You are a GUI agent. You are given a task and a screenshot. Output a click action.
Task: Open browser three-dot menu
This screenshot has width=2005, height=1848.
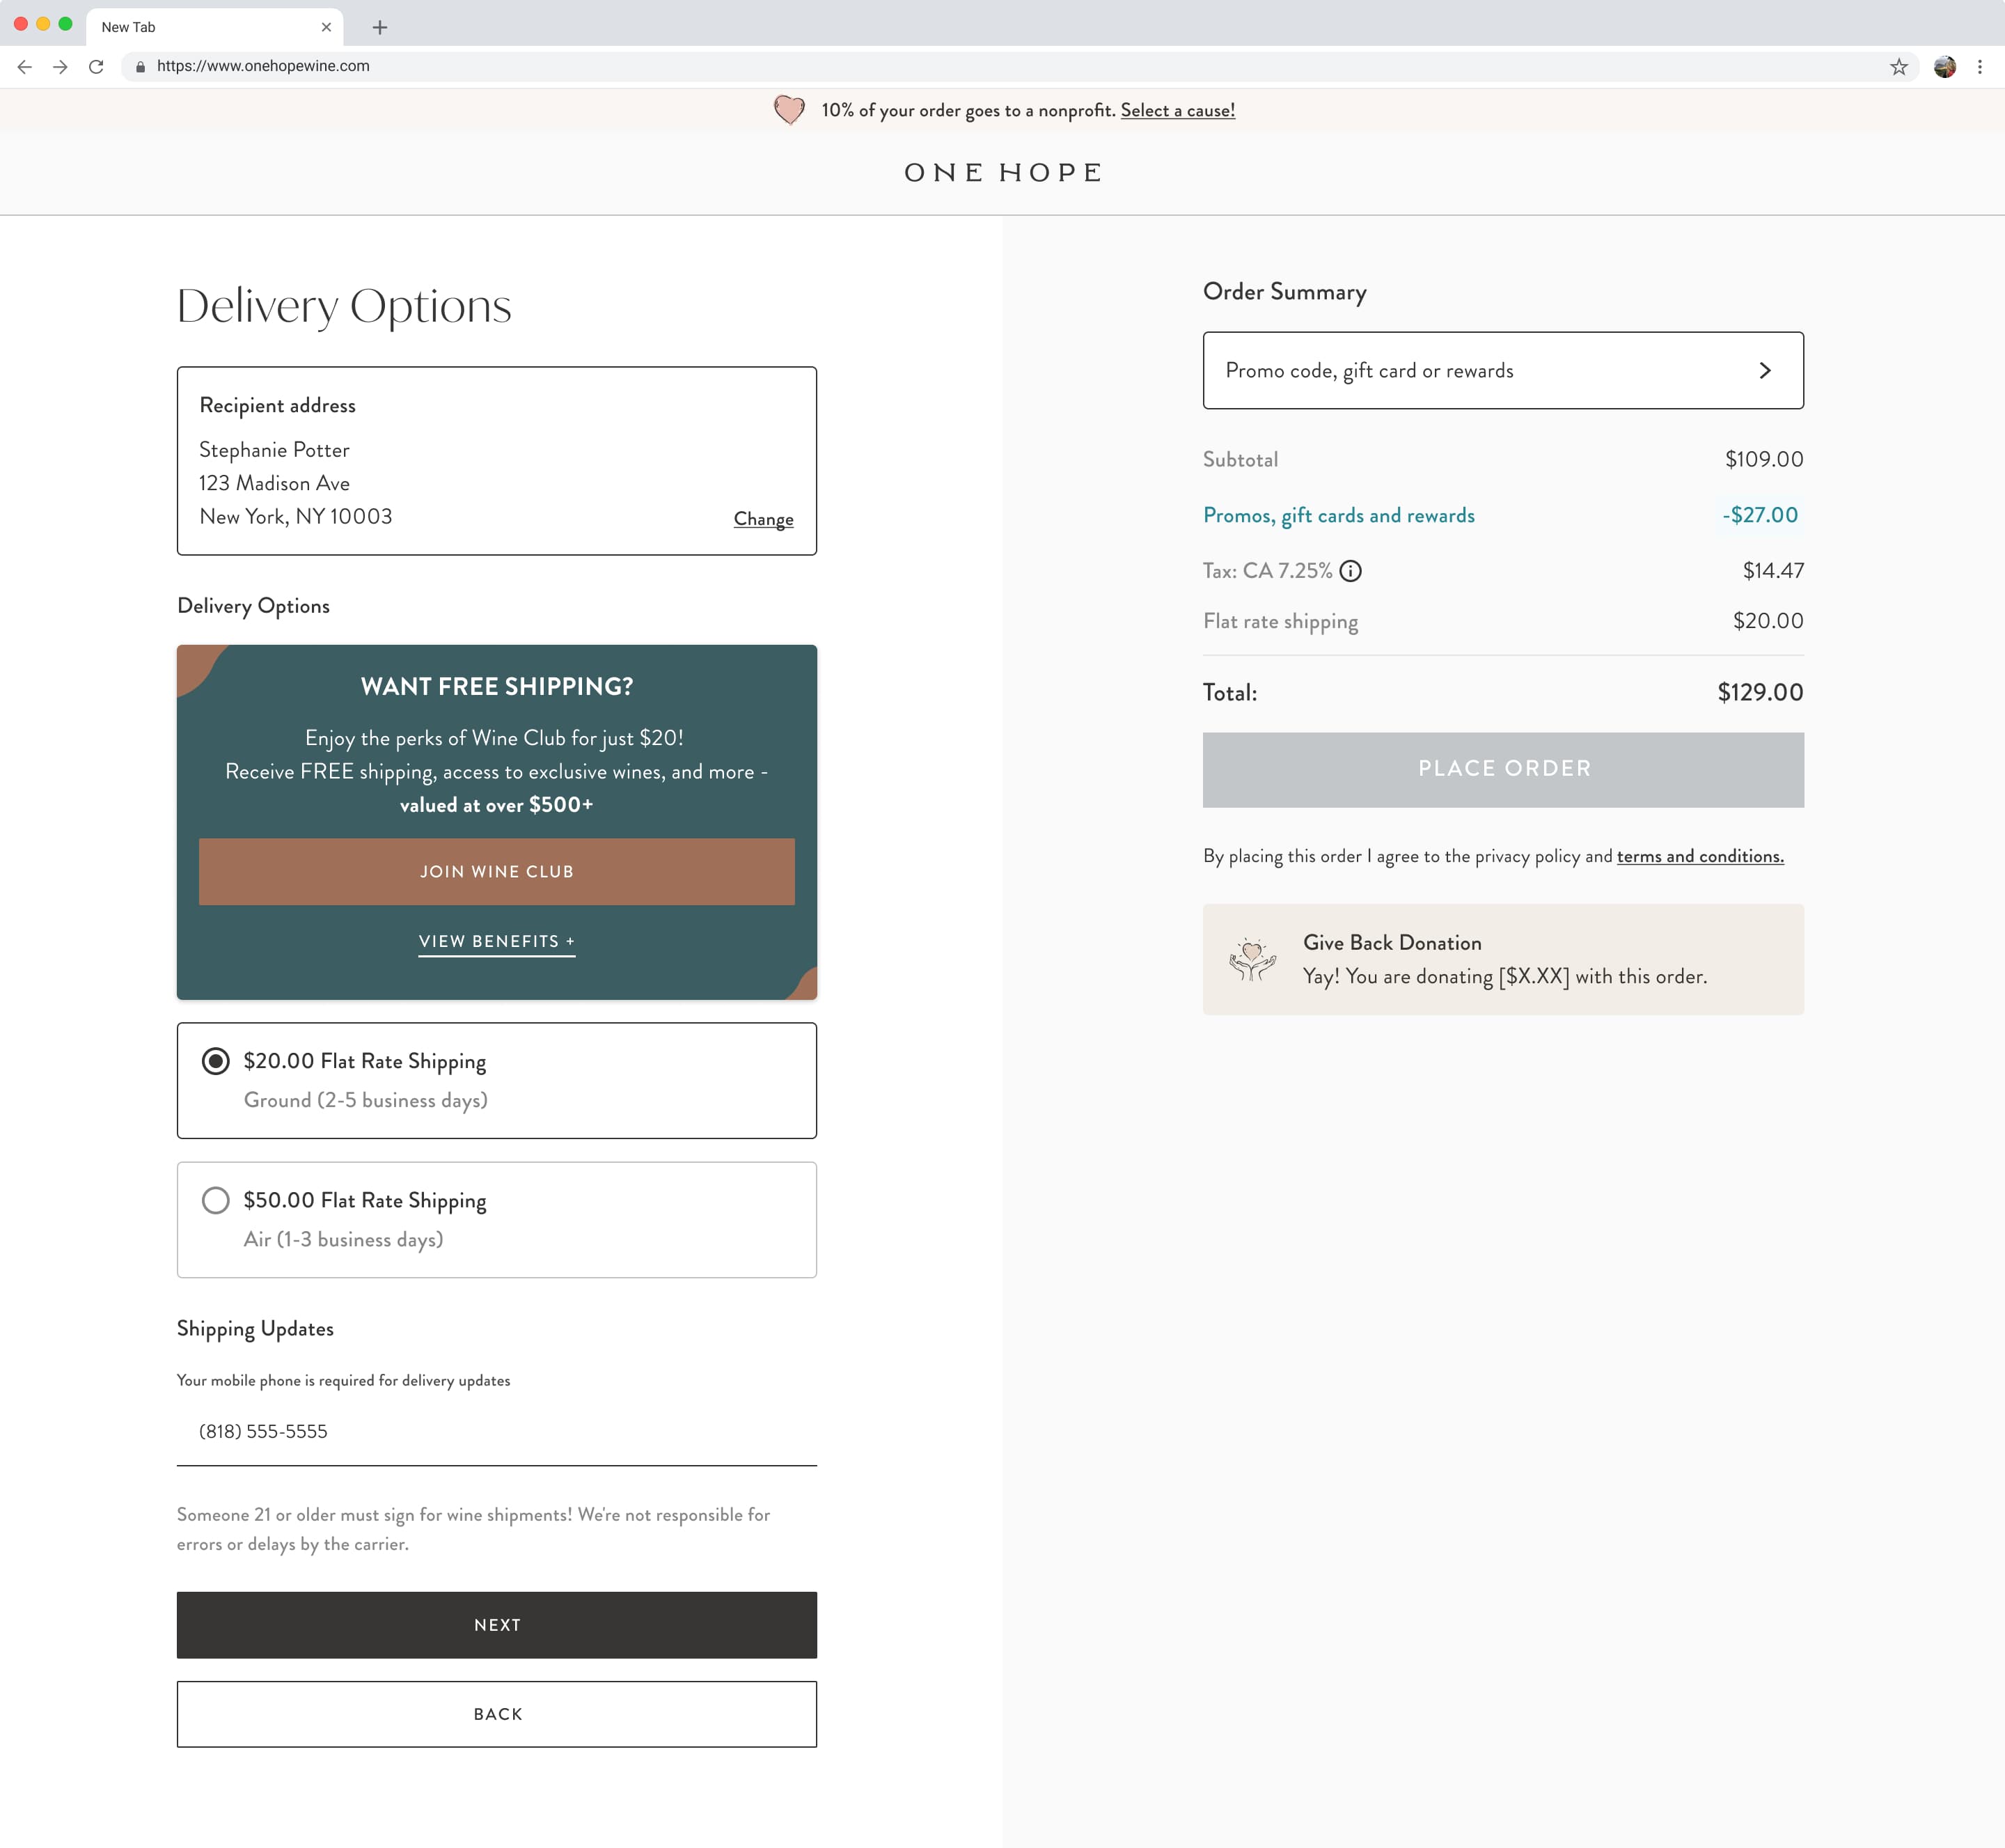click(1979, 67)
